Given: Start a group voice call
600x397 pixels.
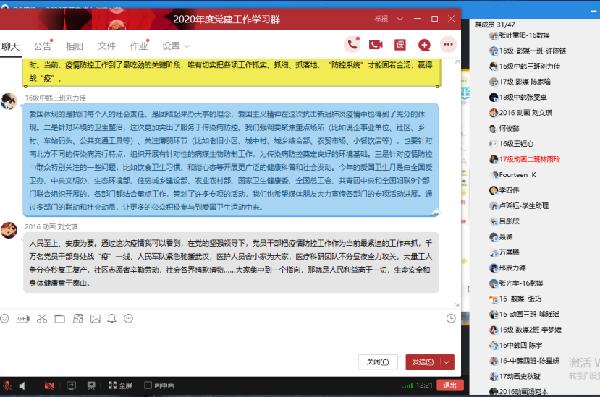Looking at the screenshot, I should (352, 44).
